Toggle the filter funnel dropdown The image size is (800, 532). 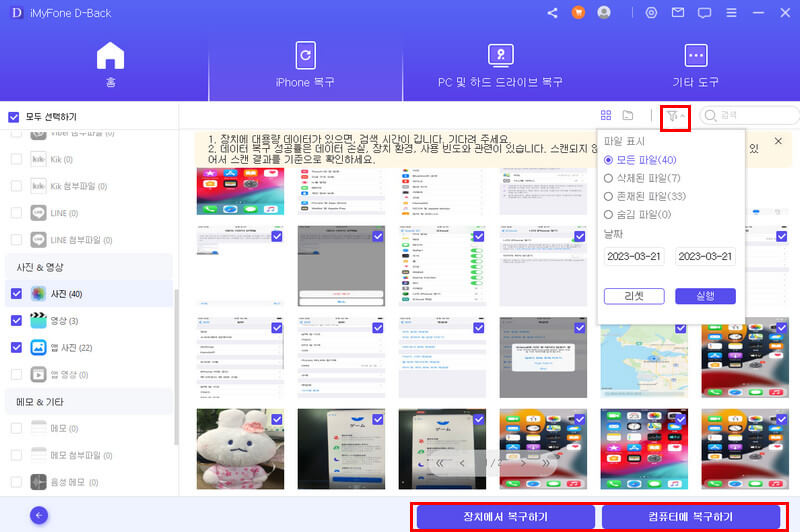[675, 117]
